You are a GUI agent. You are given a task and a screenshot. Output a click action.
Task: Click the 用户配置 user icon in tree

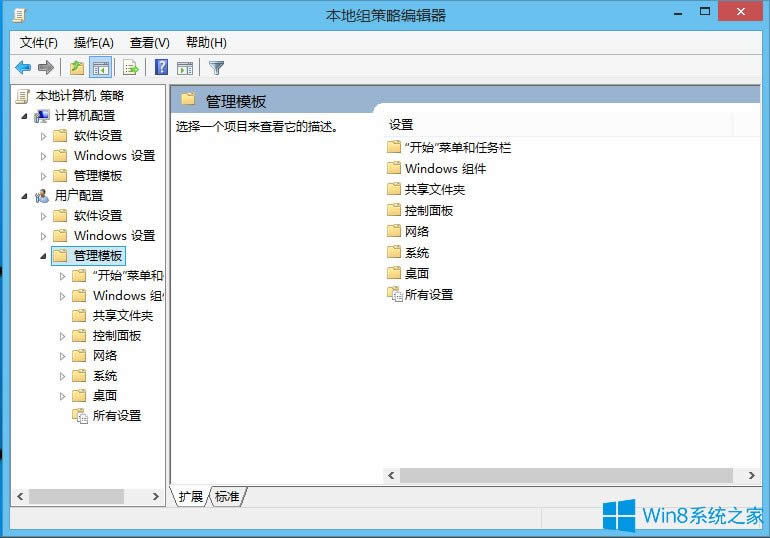point(42,196)
